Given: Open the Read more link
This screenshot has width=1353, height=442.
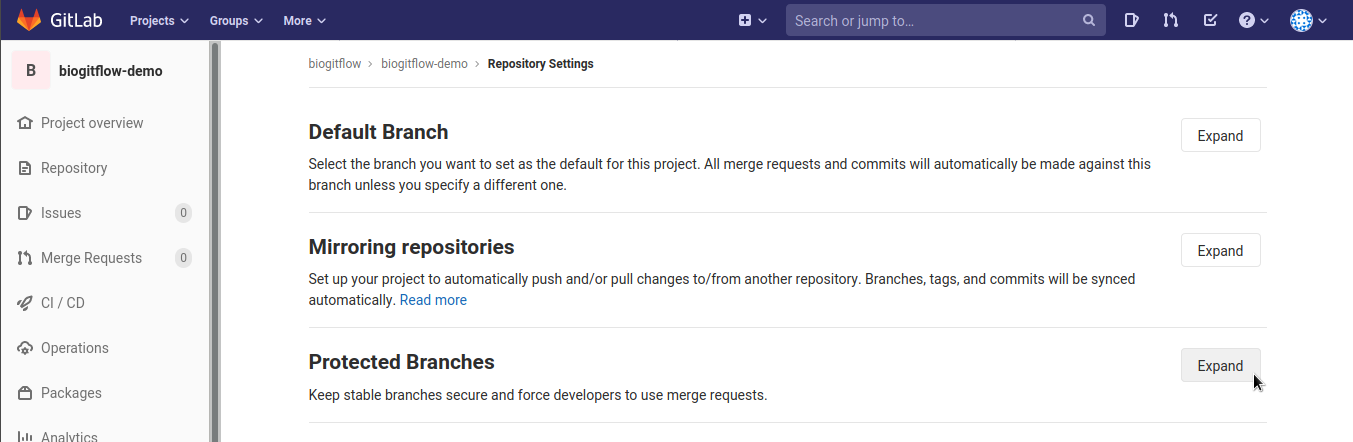Looking at the screenshot, I should 433,300.
